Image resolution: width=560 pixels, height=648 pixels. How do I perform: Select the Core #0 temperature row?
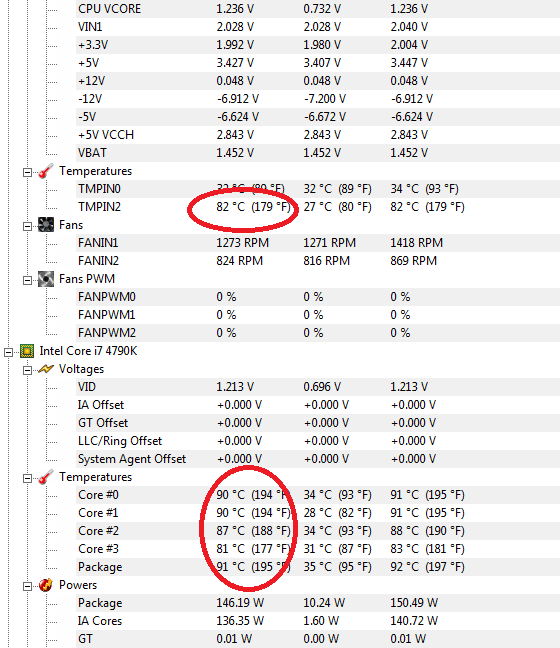click(x=318, y=495)
